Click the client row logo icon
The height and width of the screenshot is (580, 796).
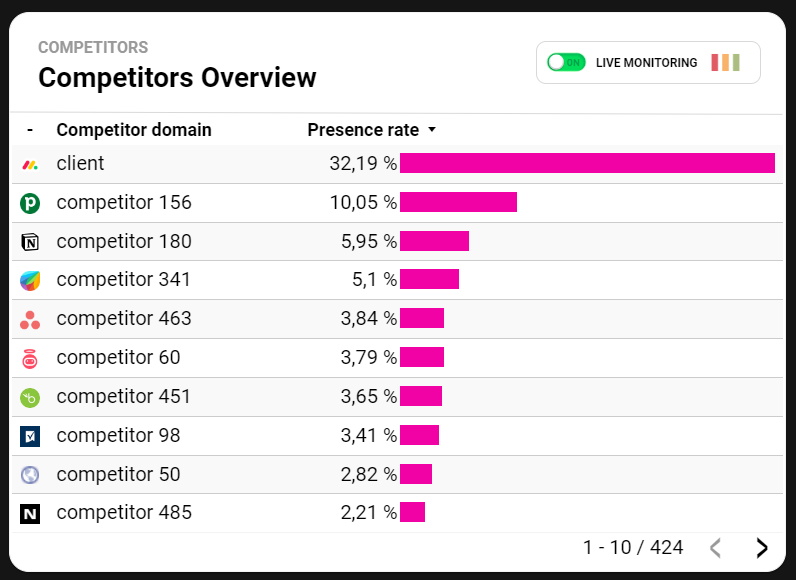coord(30,164)
